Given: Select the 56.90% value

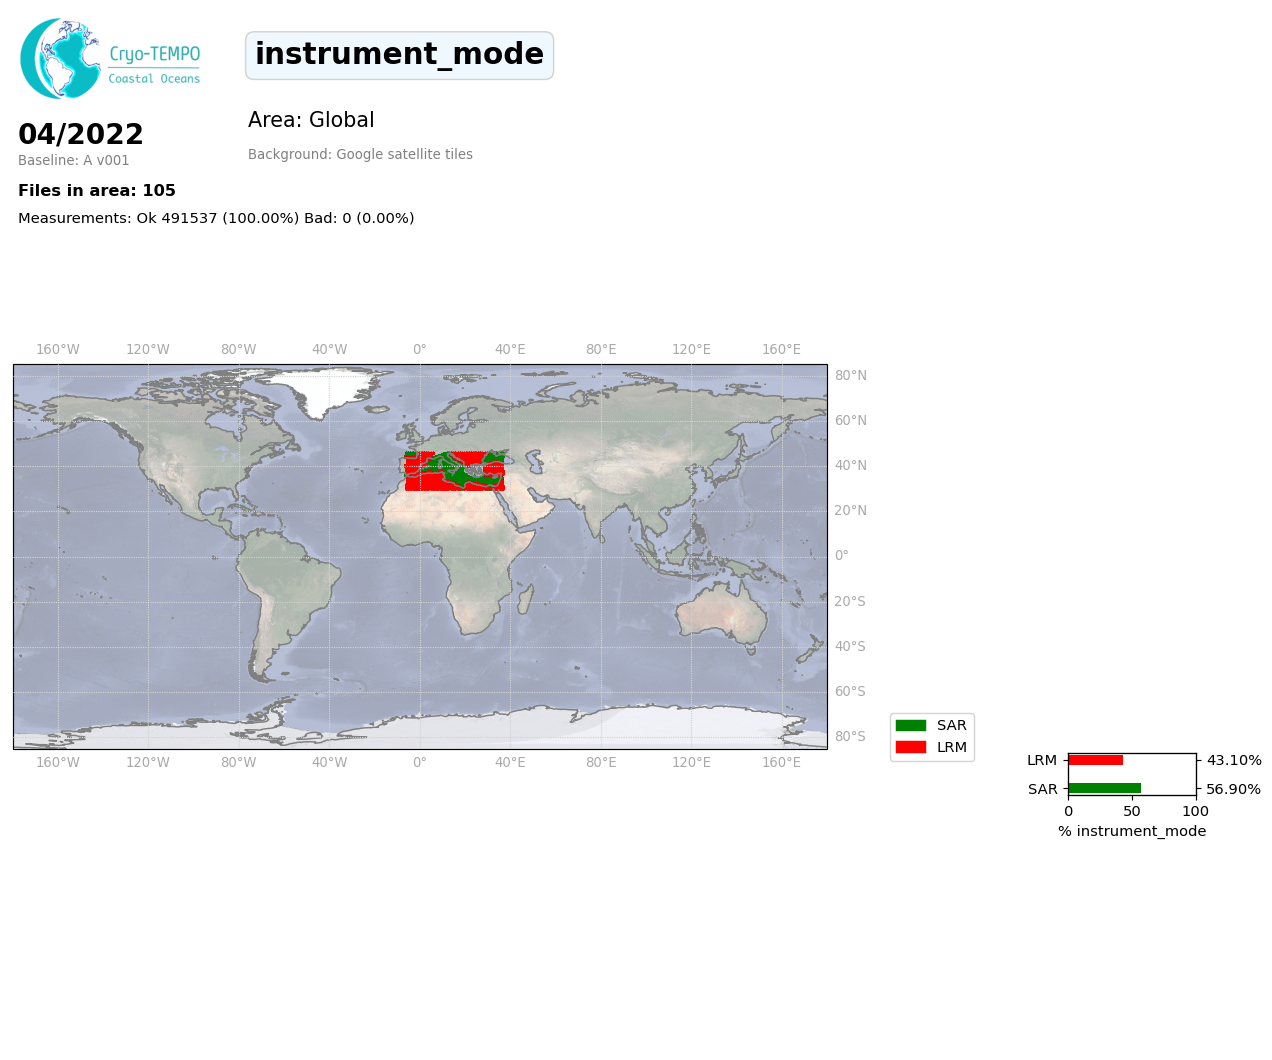Looking at the screenshot, I should [1234, 789].
